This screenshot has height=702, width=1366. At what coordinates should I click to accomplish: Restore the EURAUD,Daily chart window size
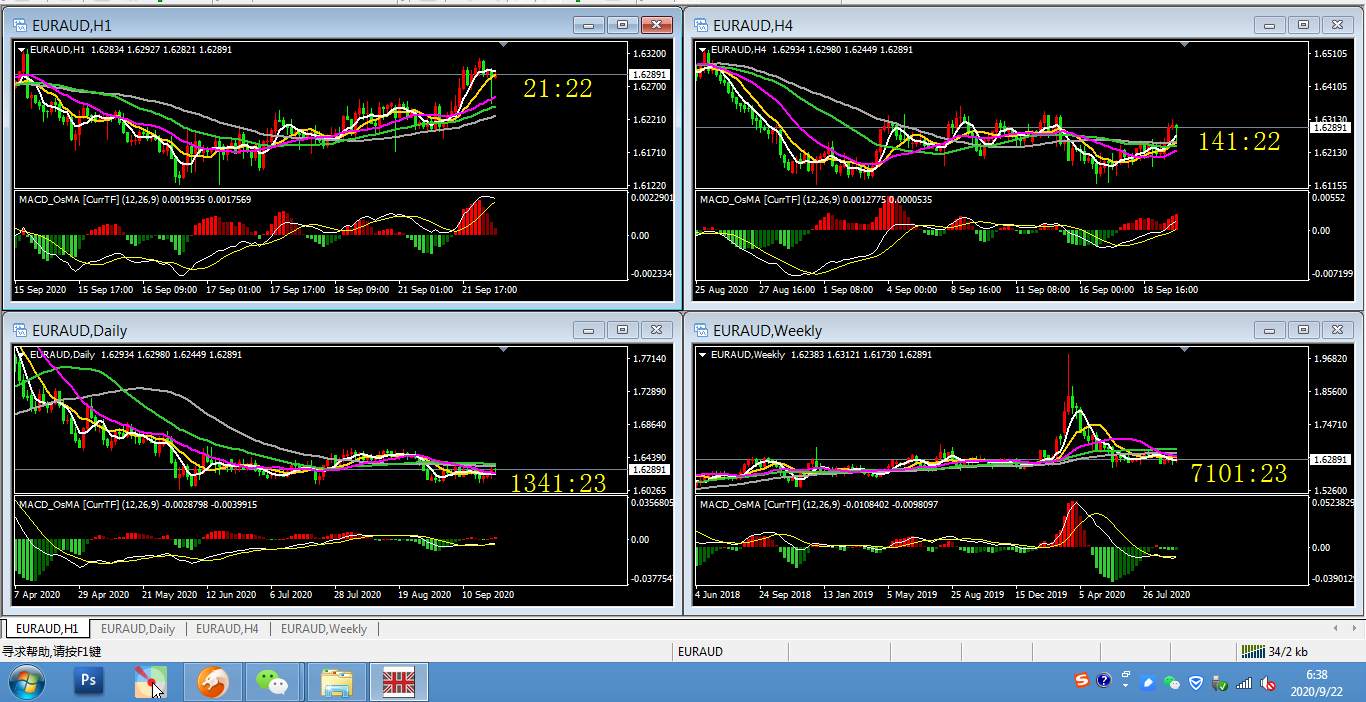click(622, 330)
